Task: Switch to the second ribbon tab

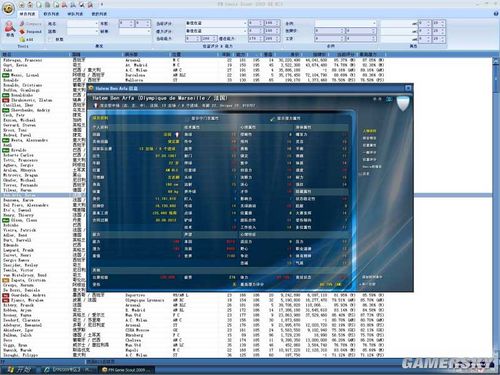Action: click(x=51, y=14)
